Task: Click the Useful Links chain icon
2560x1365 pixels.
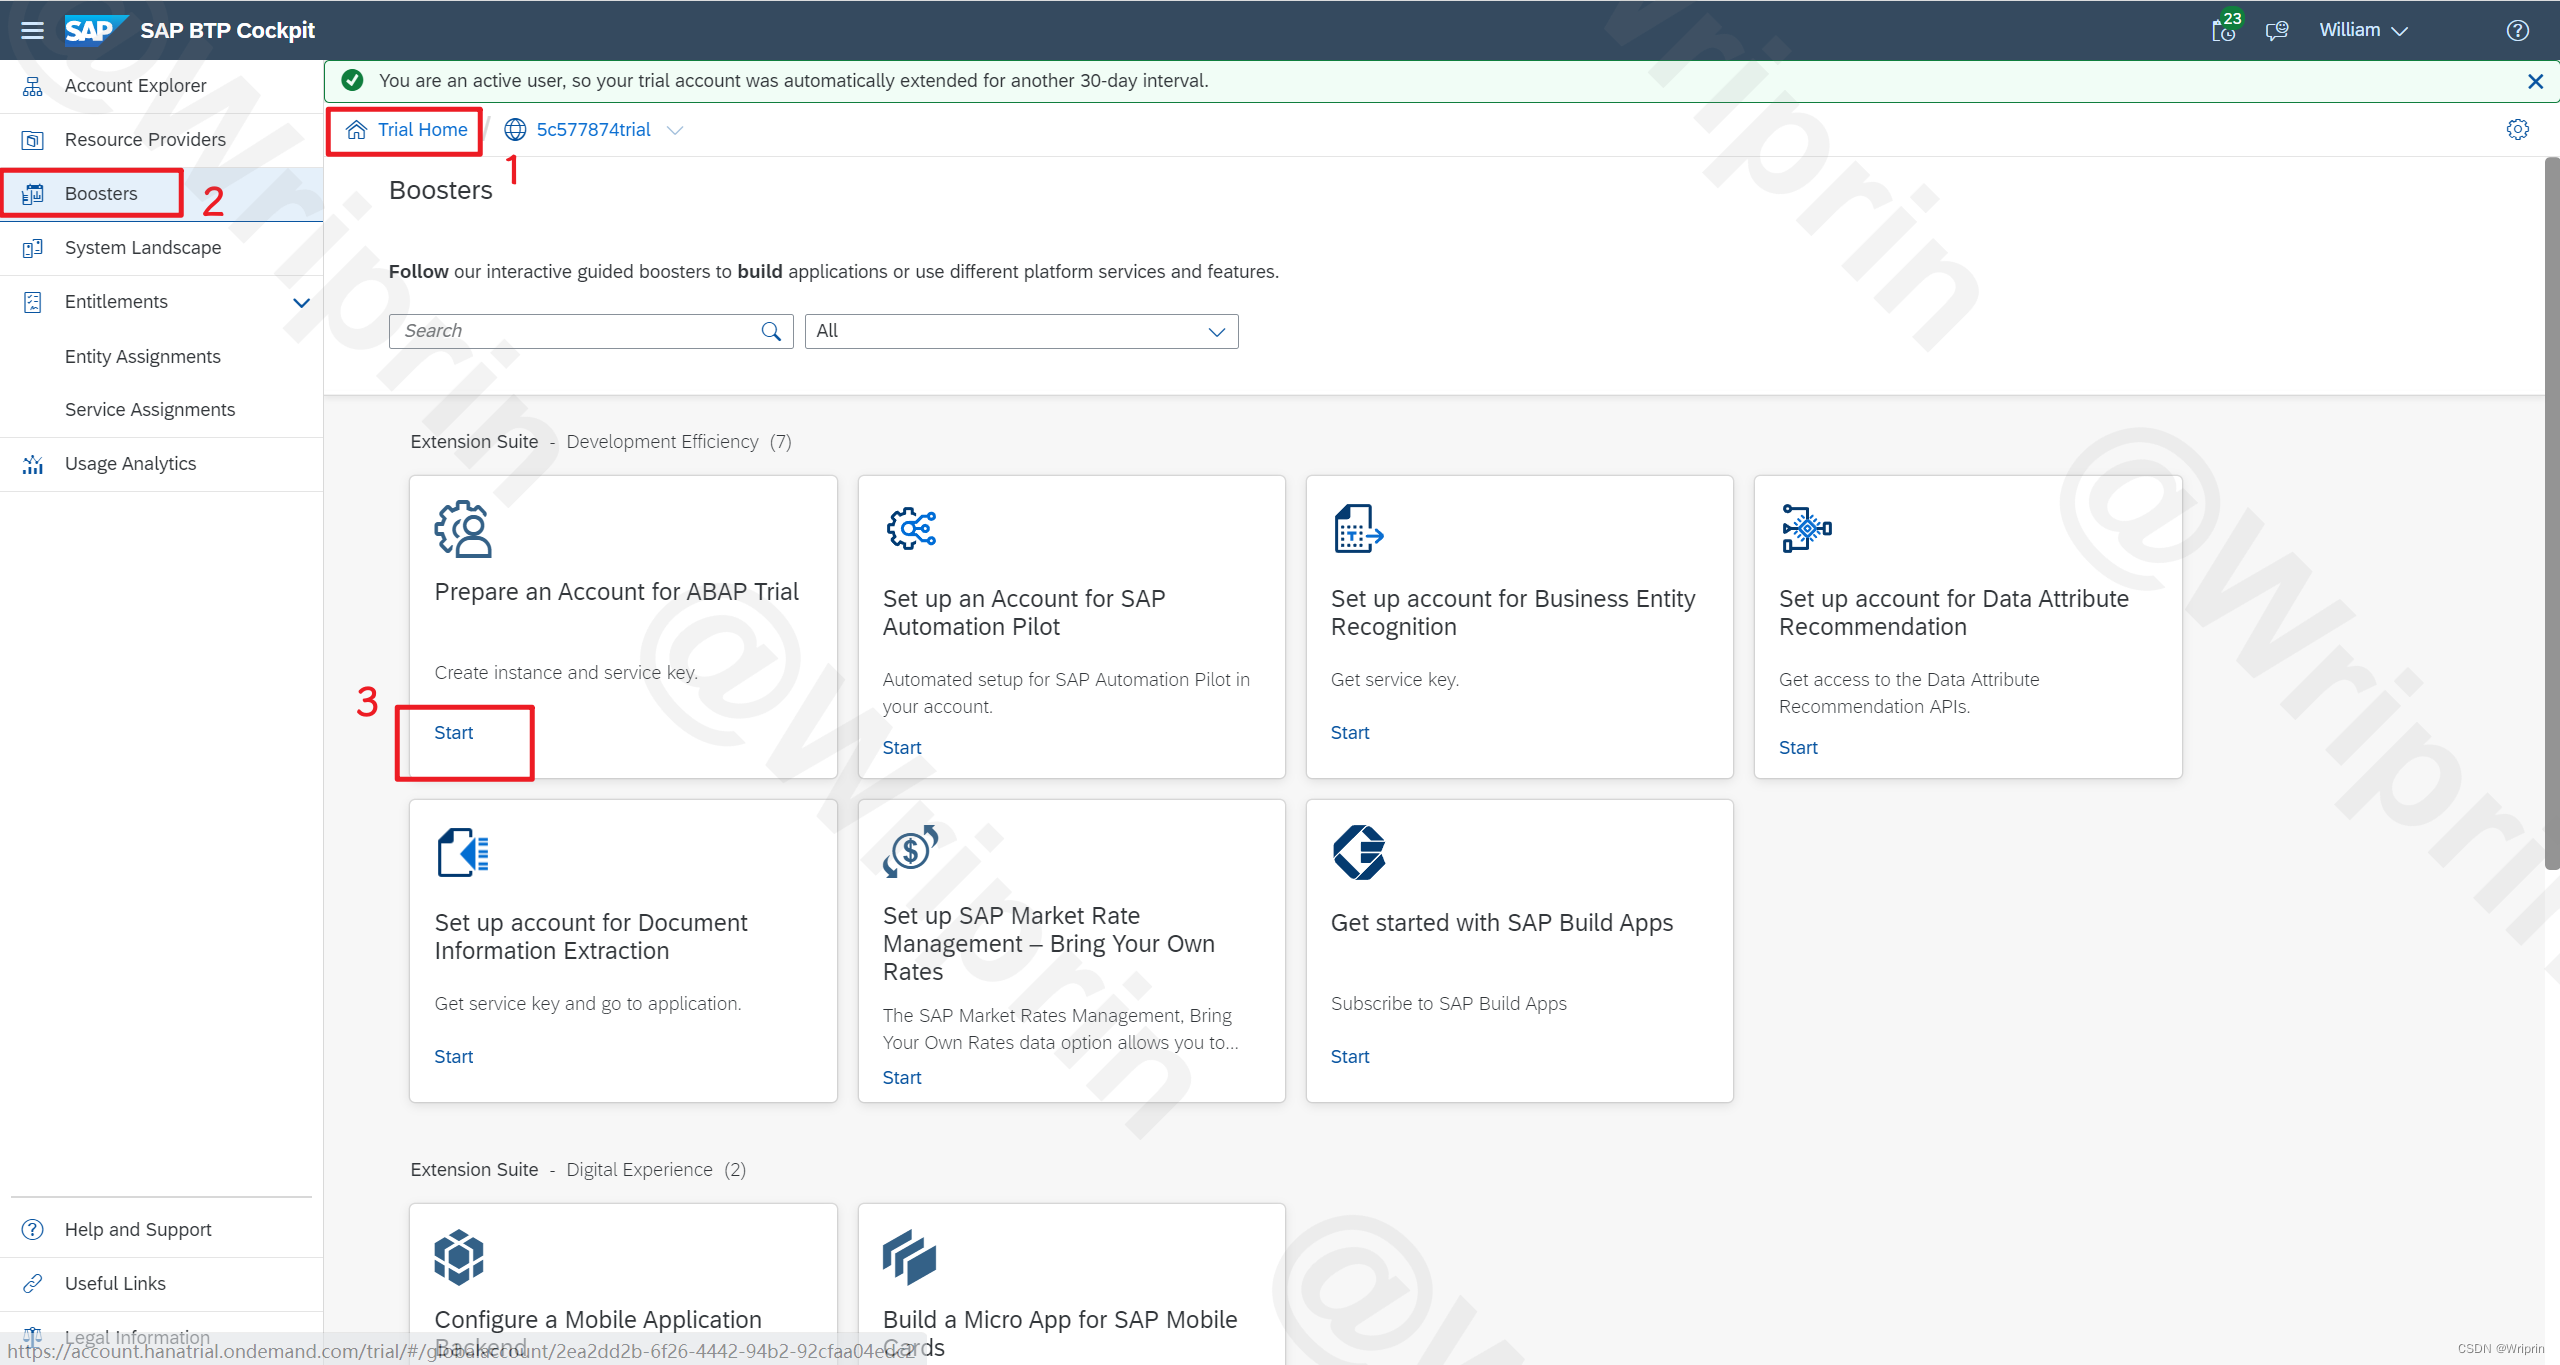Action: click(x=33, y=1284)
